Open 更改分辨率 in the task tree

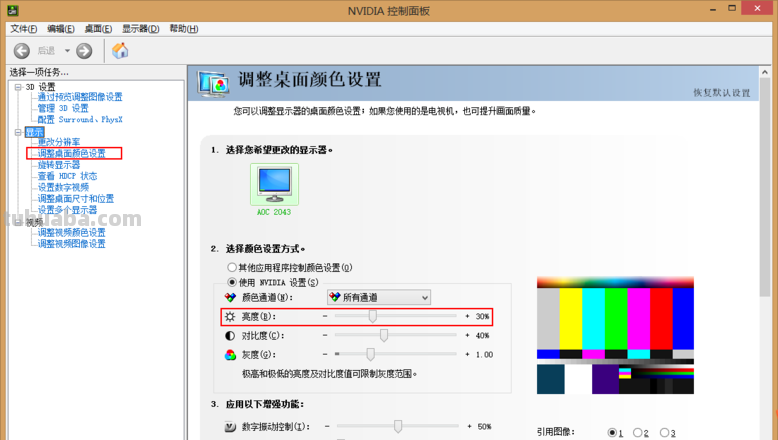click(59, 142)
